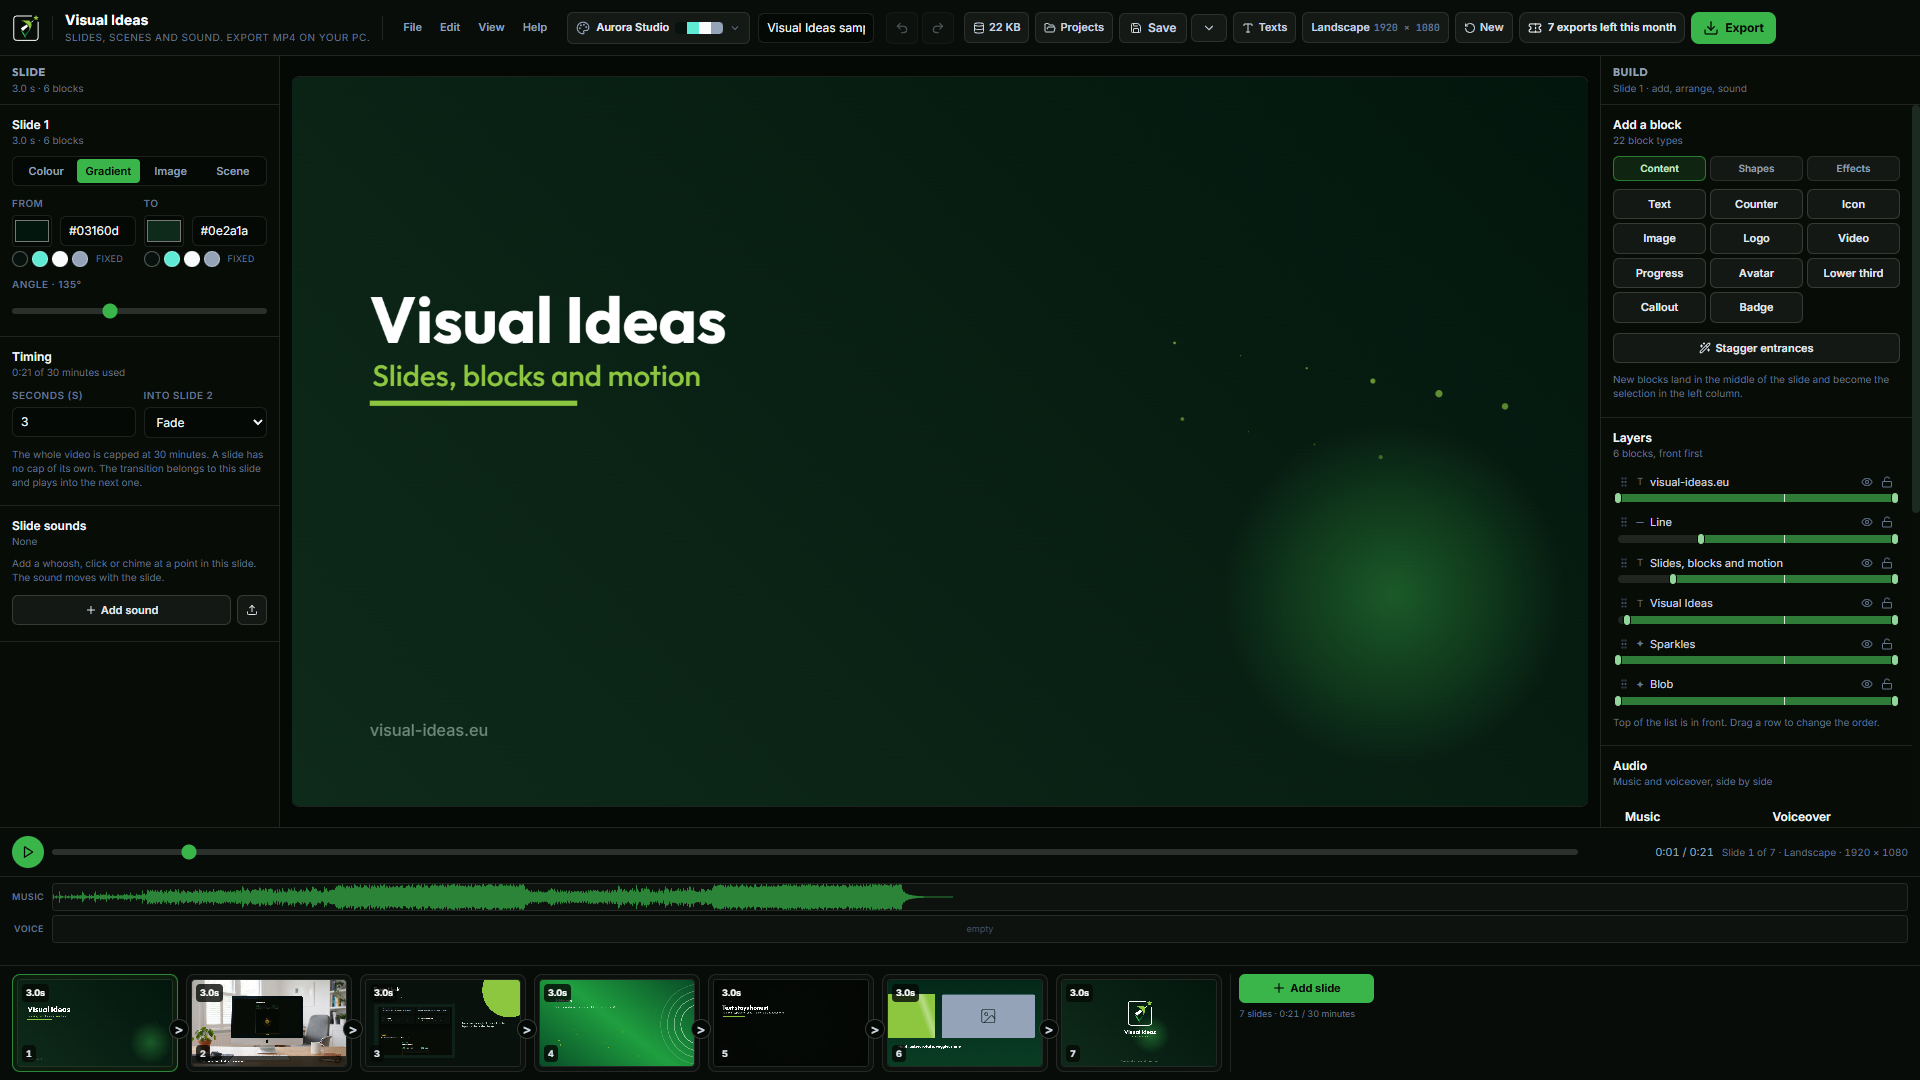Viewport: 1920px width, 1080px height.
Task: Click the FROM gradient color swatch
Action: [x=32, y=231]
